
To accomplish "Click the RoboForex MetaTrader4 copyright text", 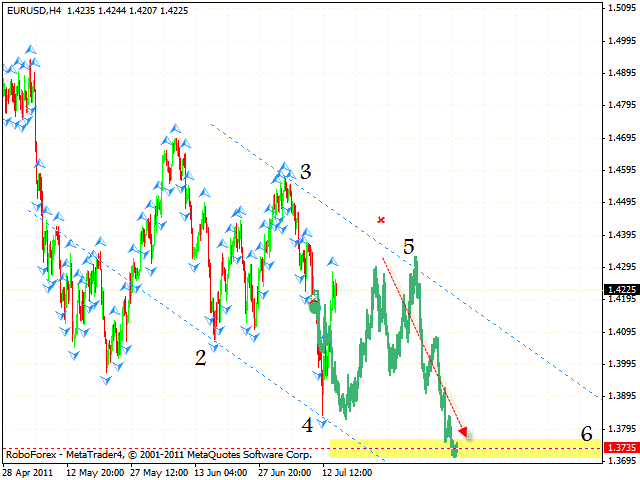I will [x=157, y=454].
